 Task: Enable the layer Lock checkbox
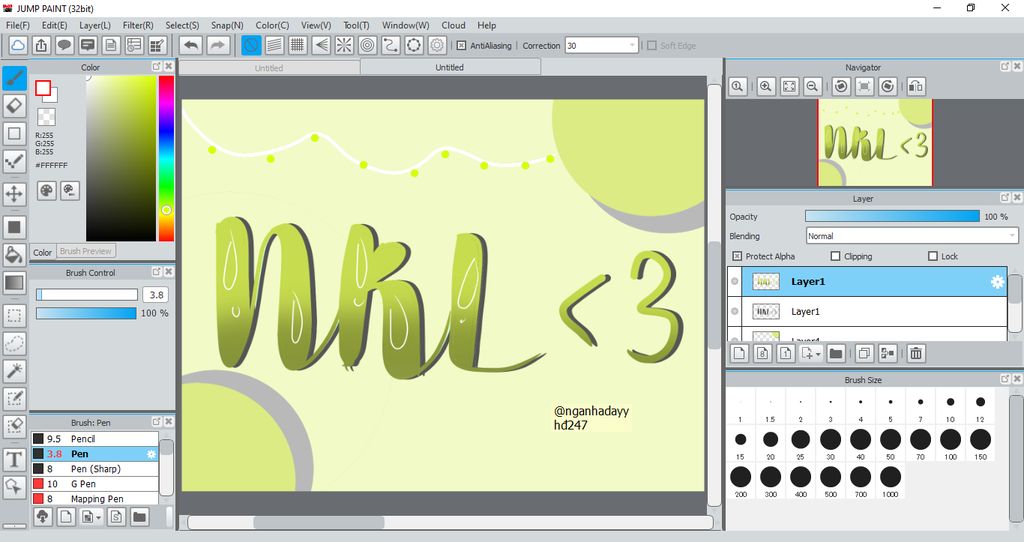pos(933,256)
